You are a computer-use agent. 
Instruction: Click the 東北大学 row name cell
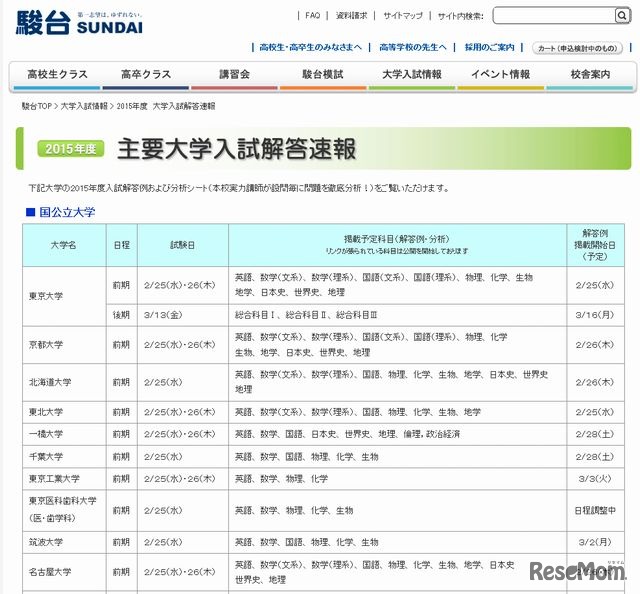(64, 412)
